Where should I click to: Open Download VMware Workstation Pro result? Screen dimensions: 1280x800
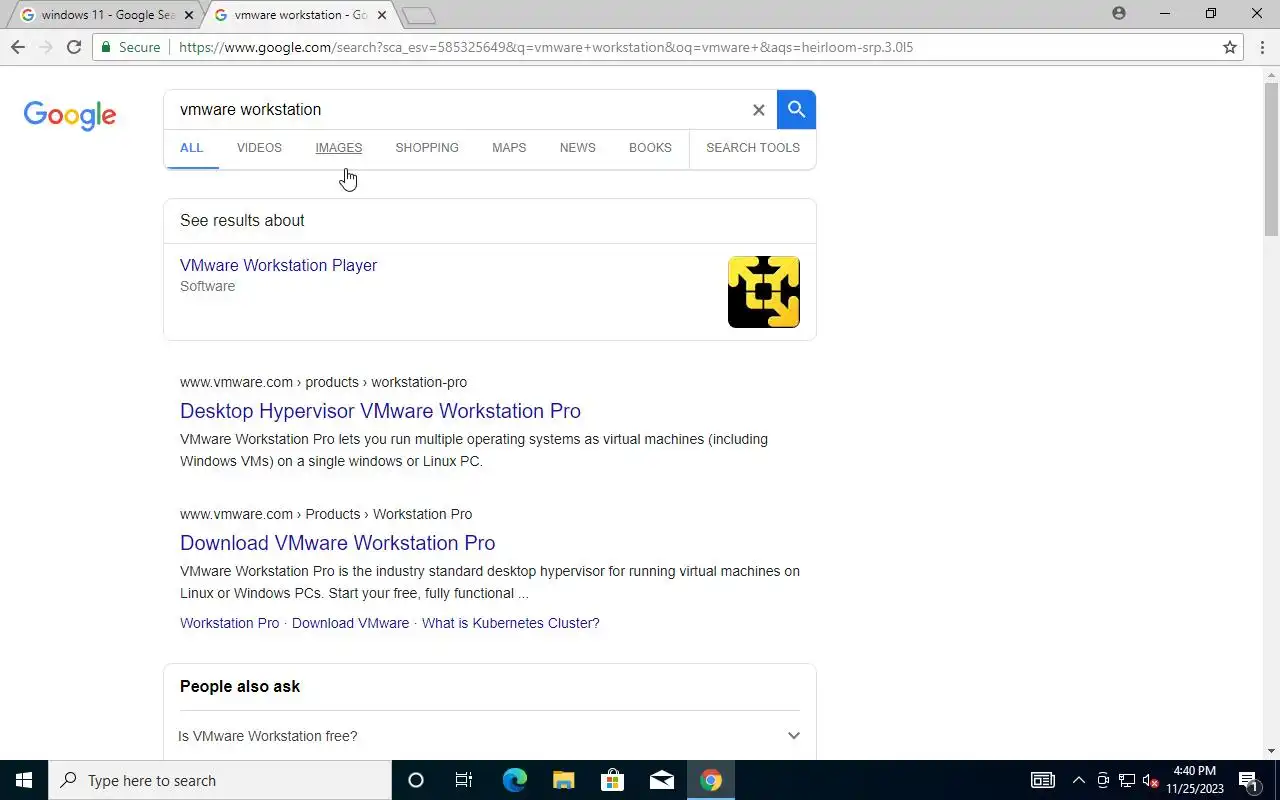click(x=337, y=543)
